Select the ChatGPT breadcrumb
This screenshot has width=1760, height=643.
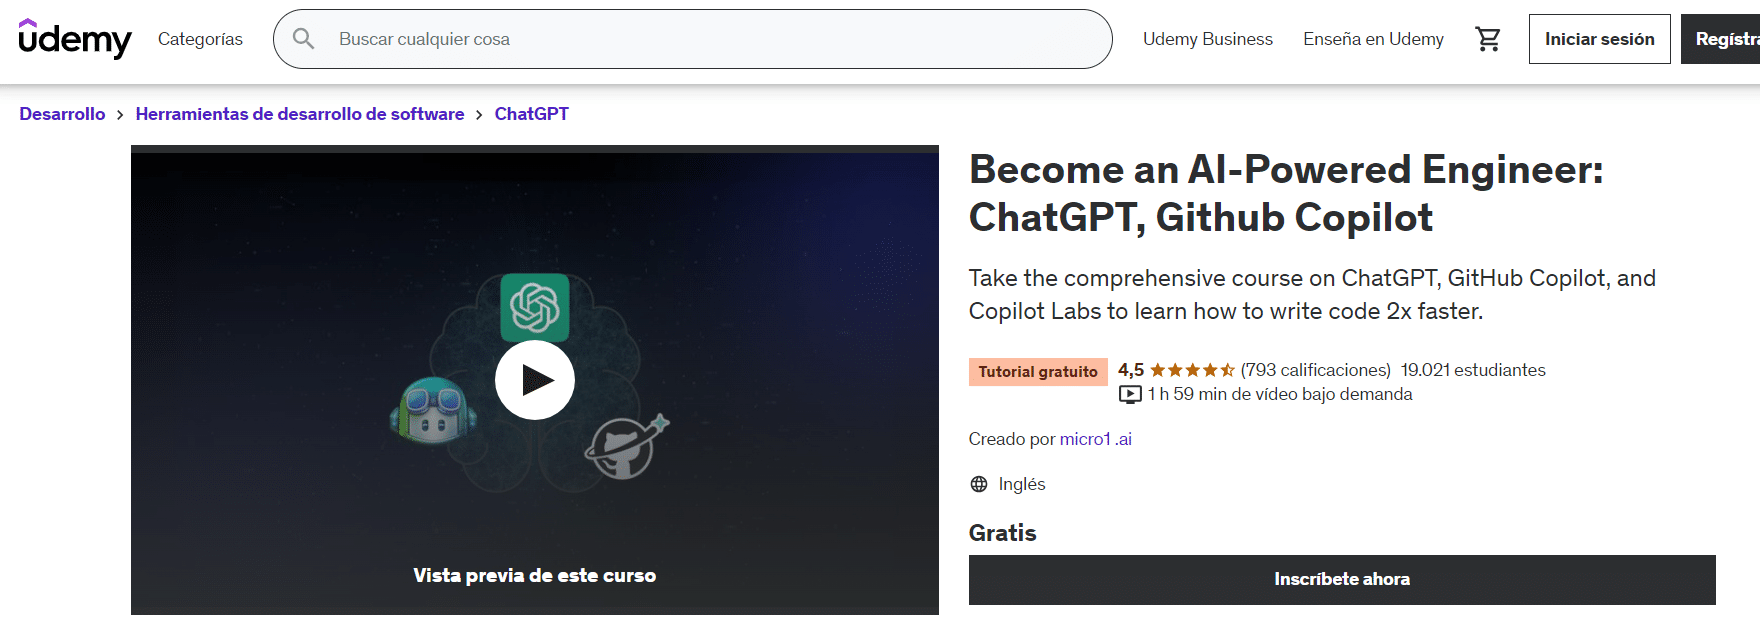[x=531, y=113]
